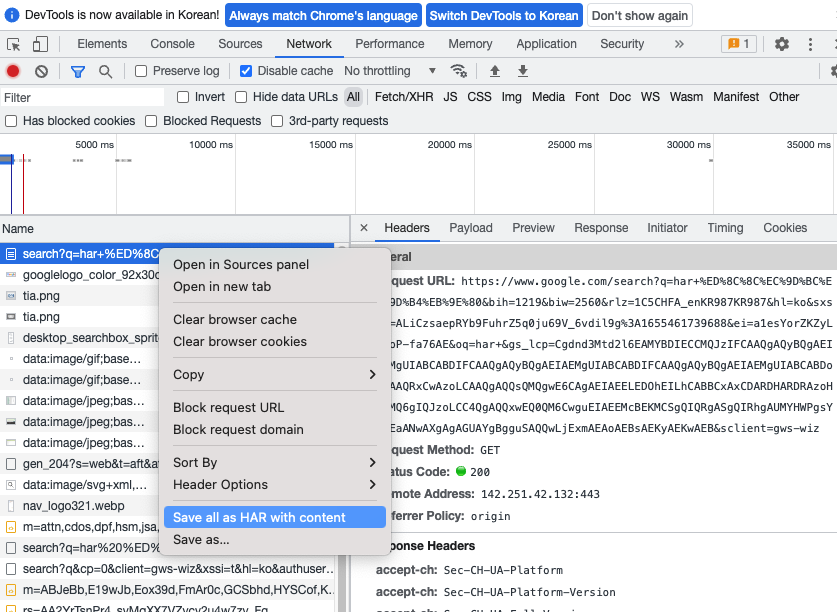This screenshot has width=837, height=612.
Task: Toggle the request filter funnel icon
Action: 78,71
